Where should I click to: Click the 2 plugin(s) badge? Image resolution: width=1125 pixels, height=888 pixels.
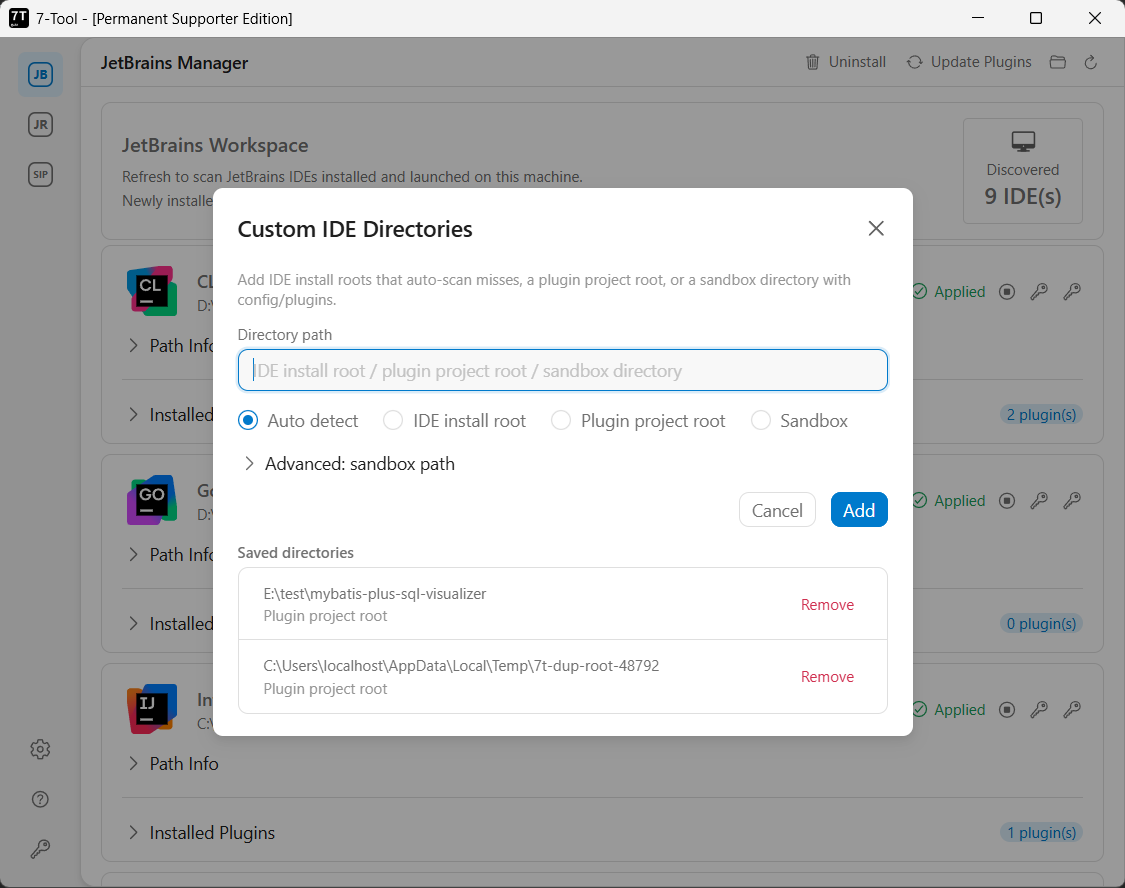1041,415
